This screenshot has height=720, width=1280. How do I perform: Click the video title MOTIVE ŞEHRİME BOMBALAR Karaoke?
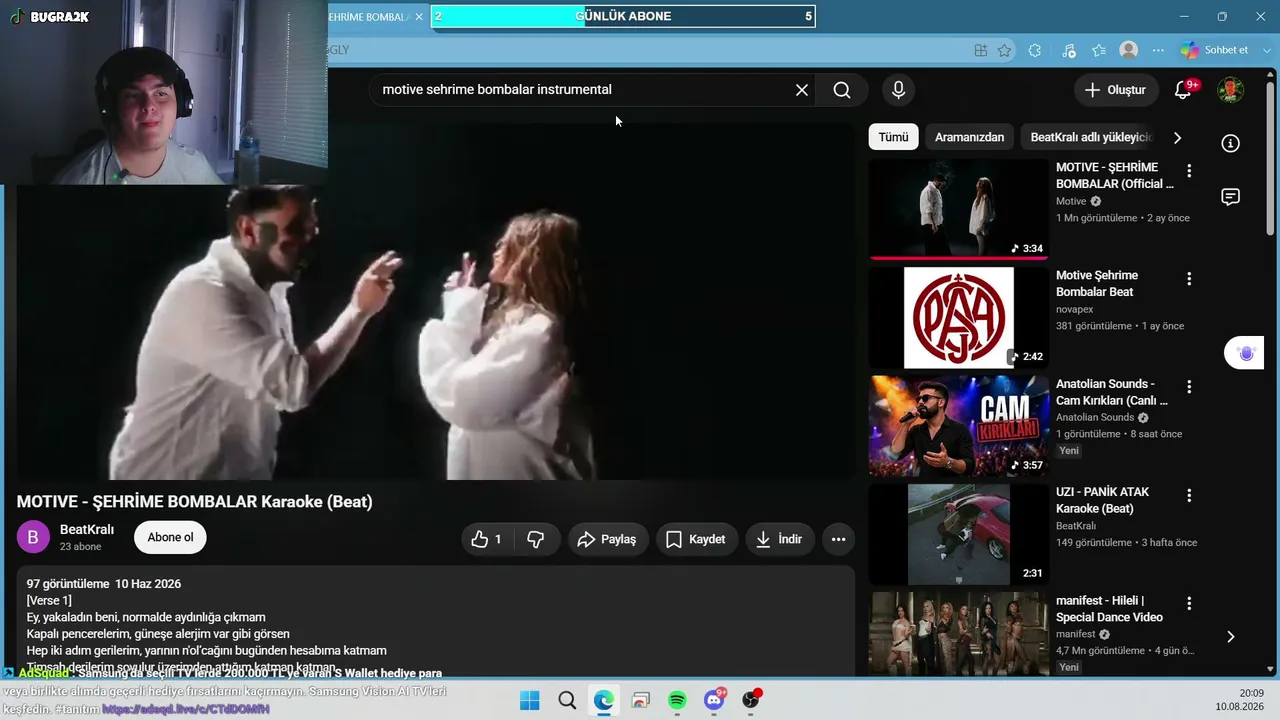[194, 502]
